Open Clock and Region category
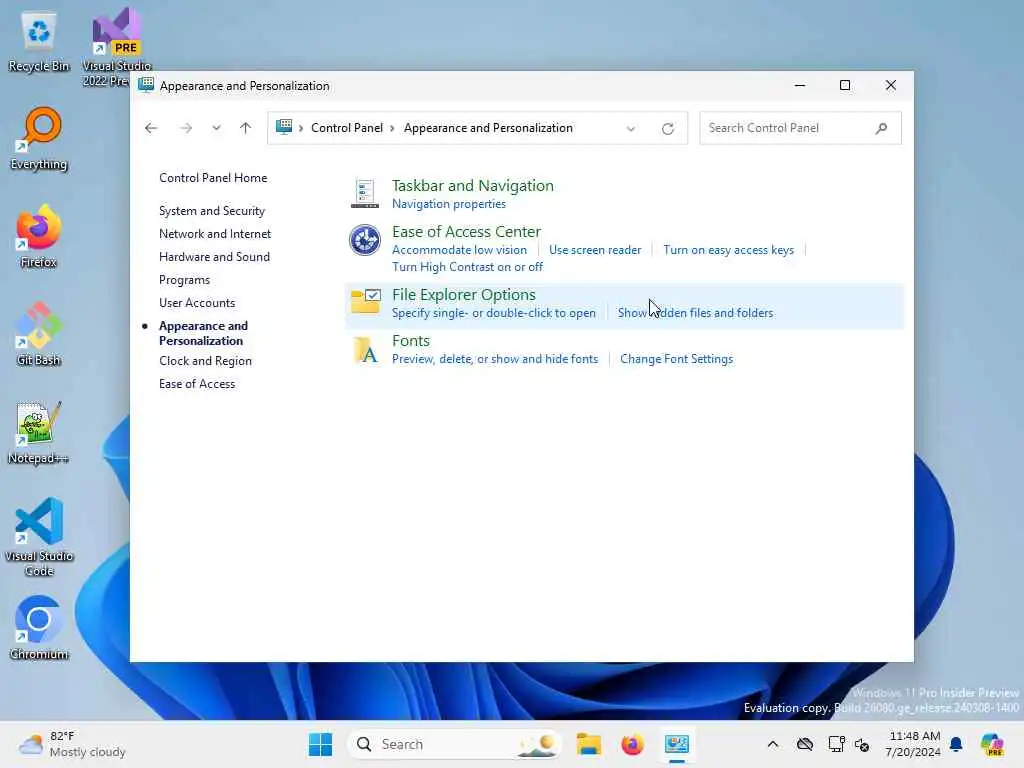The width and height of the screenshot is (1024, 768). click(205, 360)
